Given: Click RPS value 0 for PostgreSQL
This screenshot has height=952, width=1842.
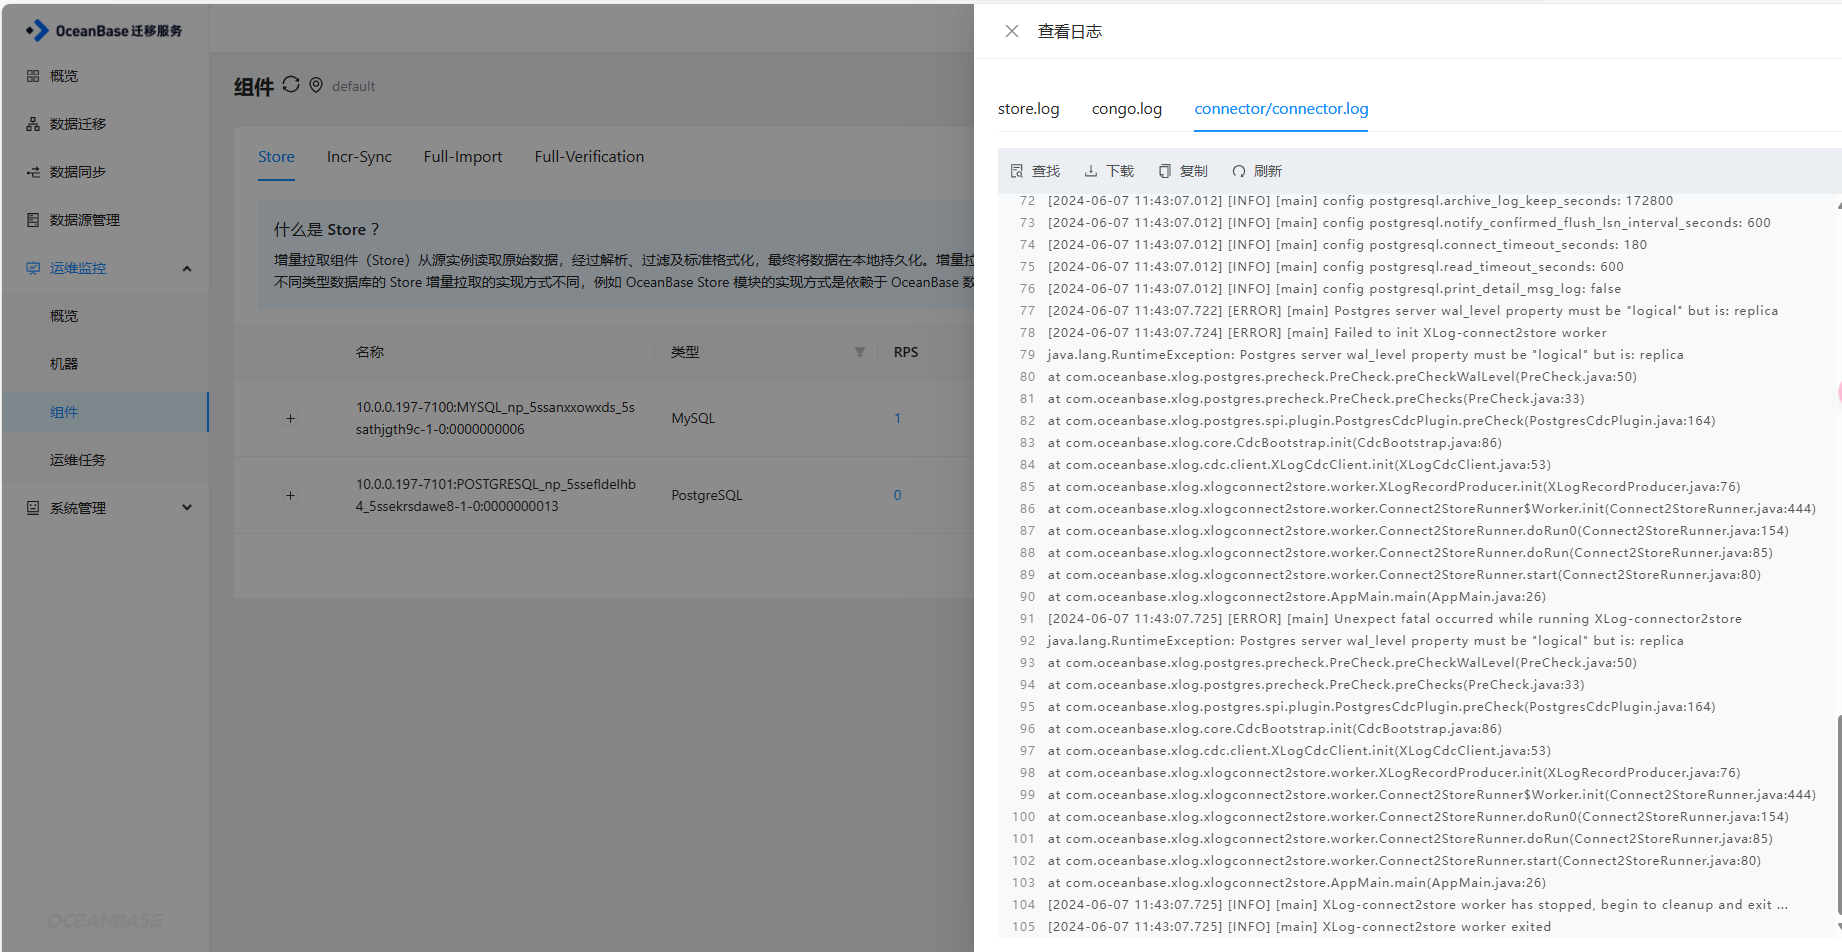Looking at the screenshot, I should (x=897, y=495).
